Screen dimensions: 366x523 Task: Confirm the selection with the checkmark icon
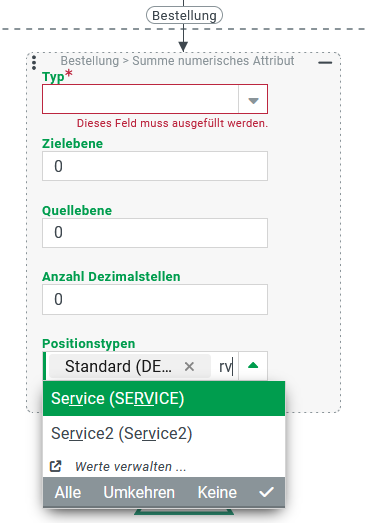point(266,492)
